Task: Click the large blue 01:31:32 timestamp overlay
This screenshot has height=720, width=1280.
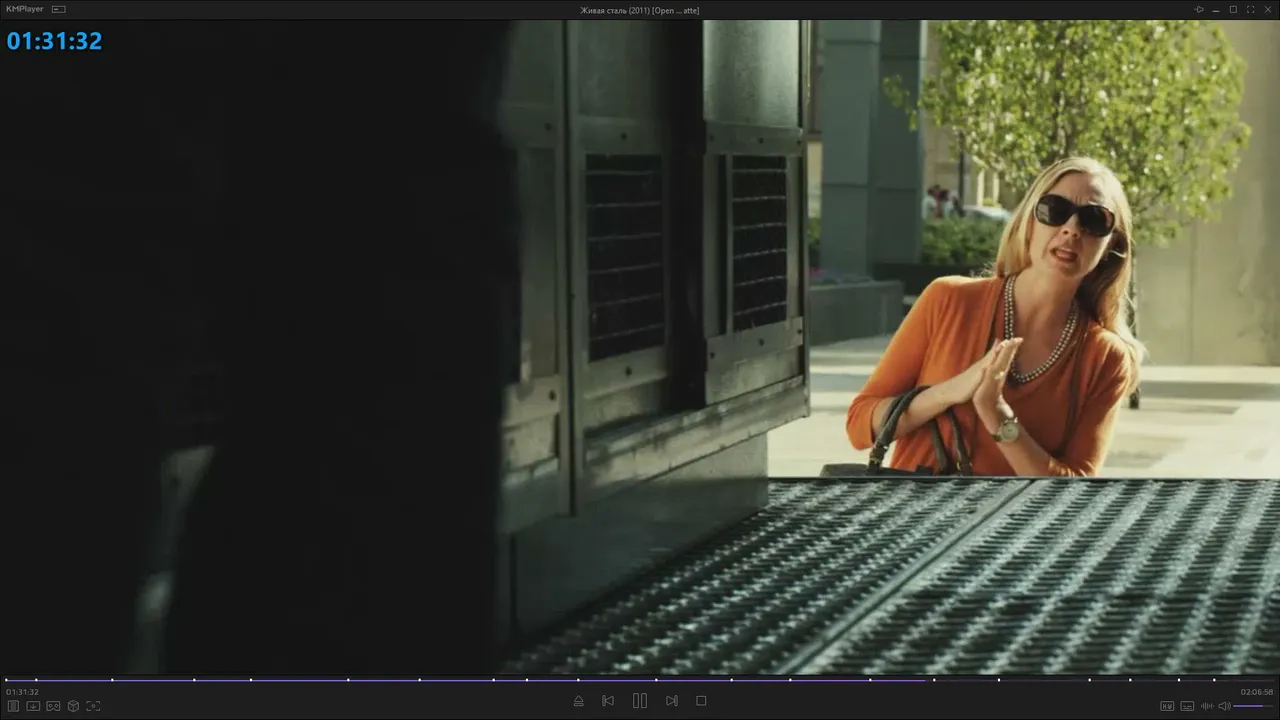Action: coord(54,41)
